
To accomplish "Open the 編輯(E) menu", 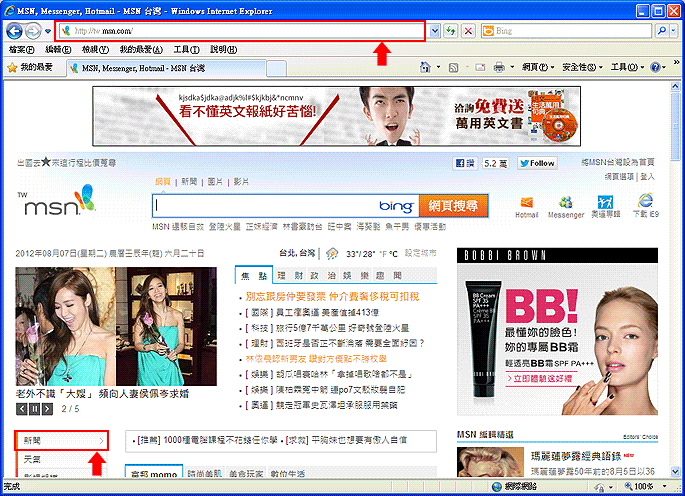I will [58, 50].
